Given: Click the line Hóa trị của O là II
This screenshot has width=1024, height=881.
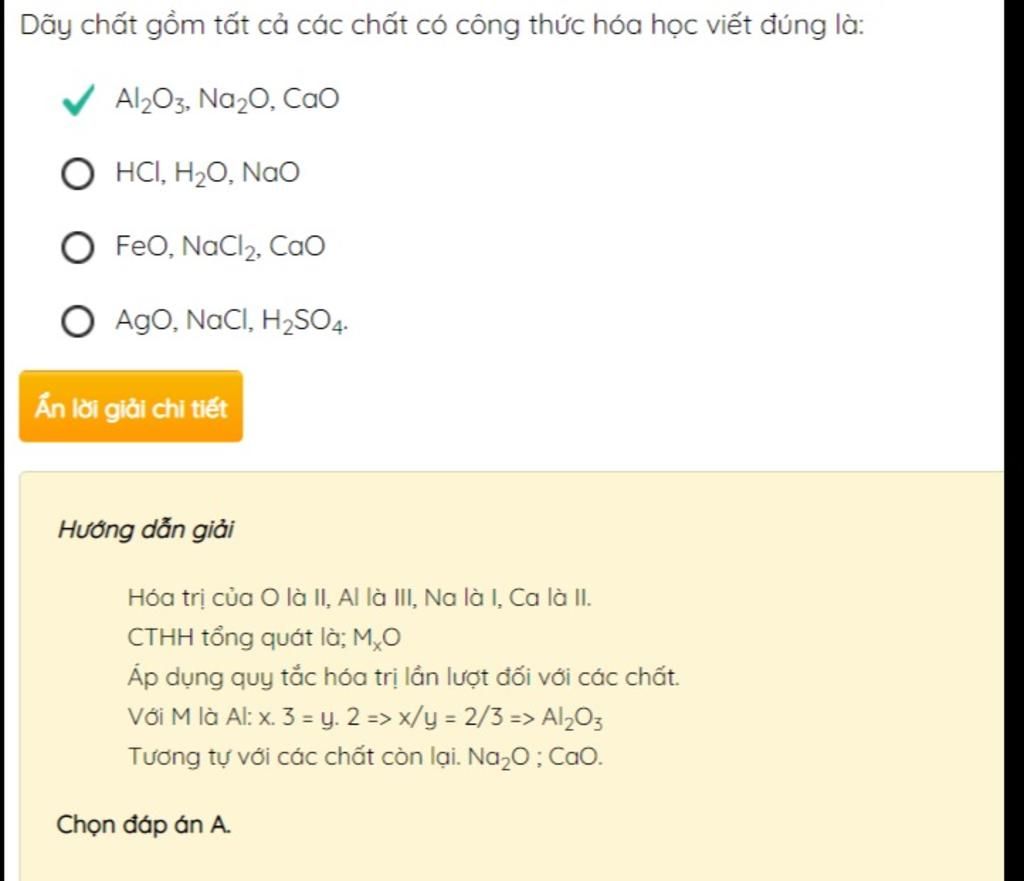Looking at the screenshot, I should pos(359,598).
